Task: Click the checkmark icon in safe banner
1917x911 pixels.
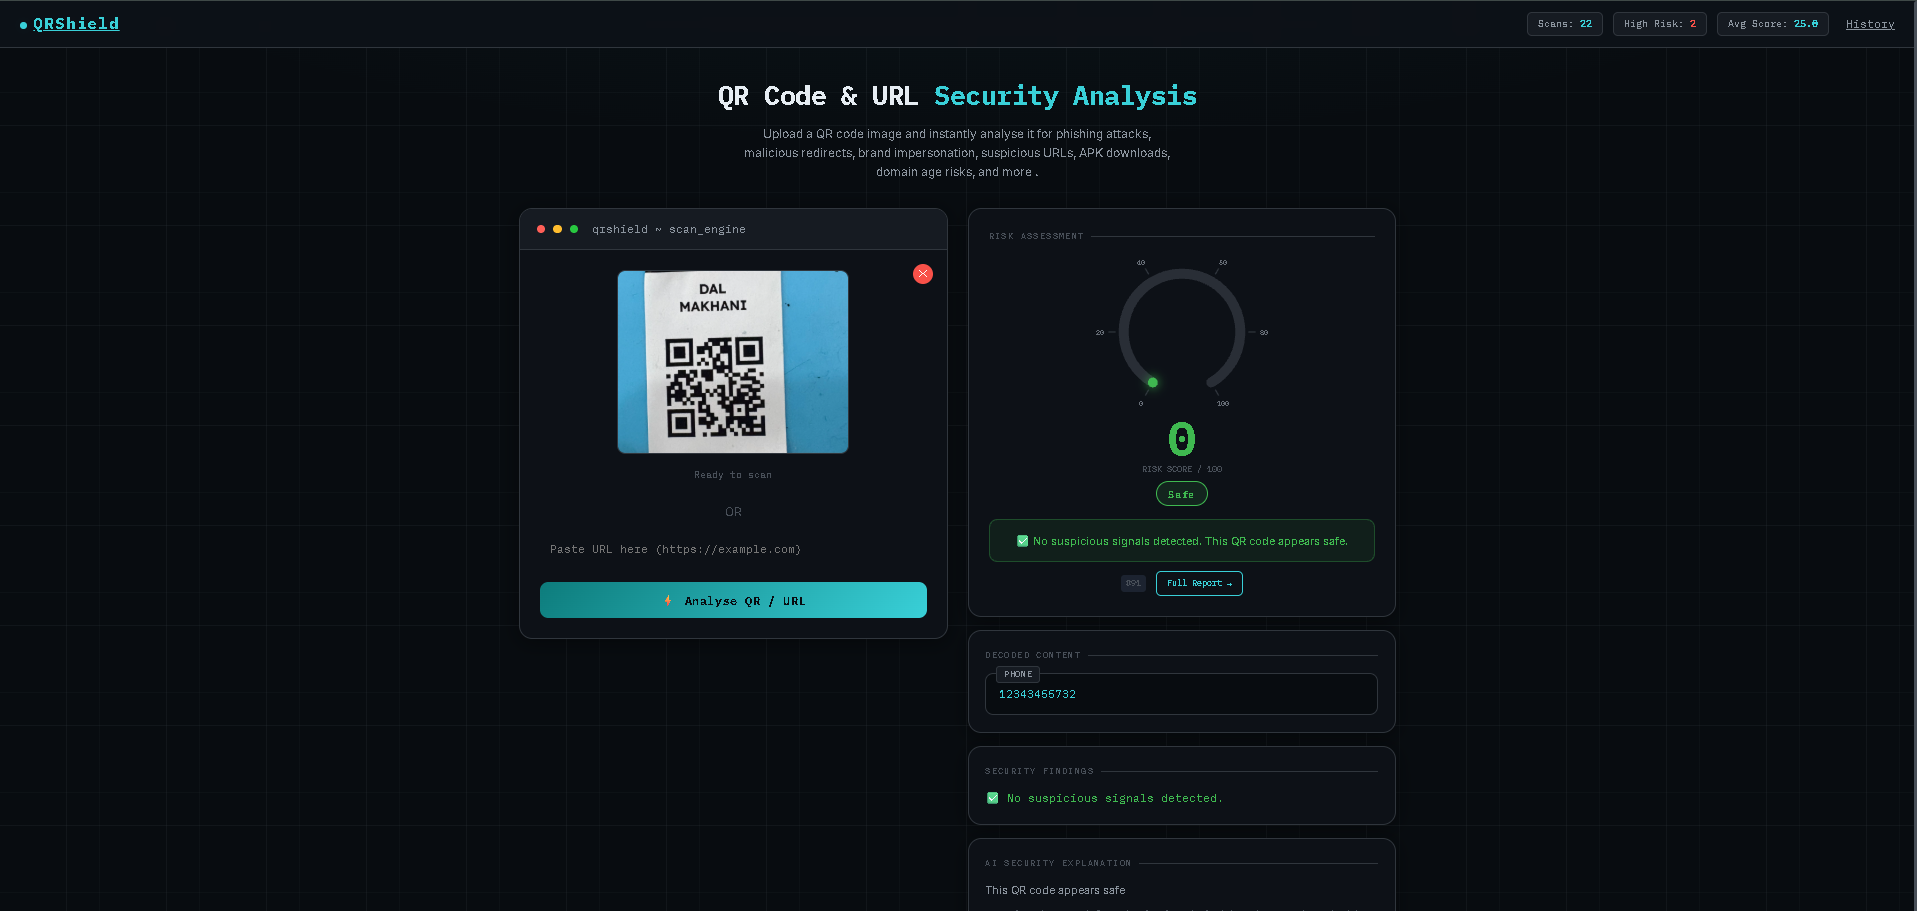Action: pyautogui.click(x=1022, y=541)
